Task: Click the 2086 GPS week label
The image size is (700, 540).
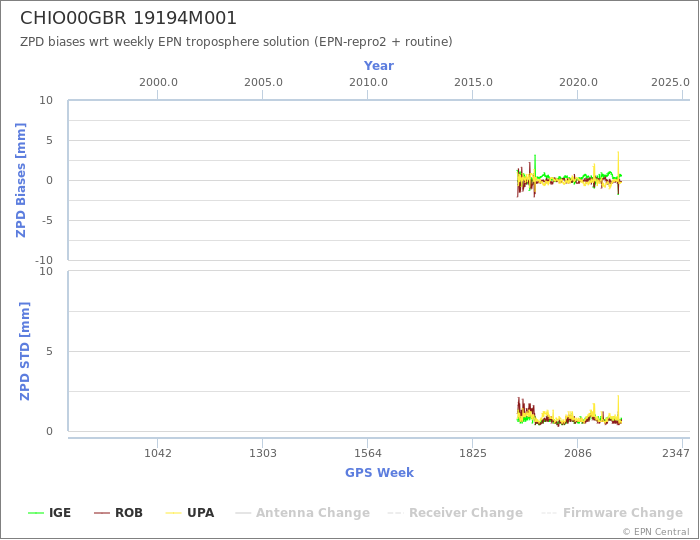Action: point(578,453)
